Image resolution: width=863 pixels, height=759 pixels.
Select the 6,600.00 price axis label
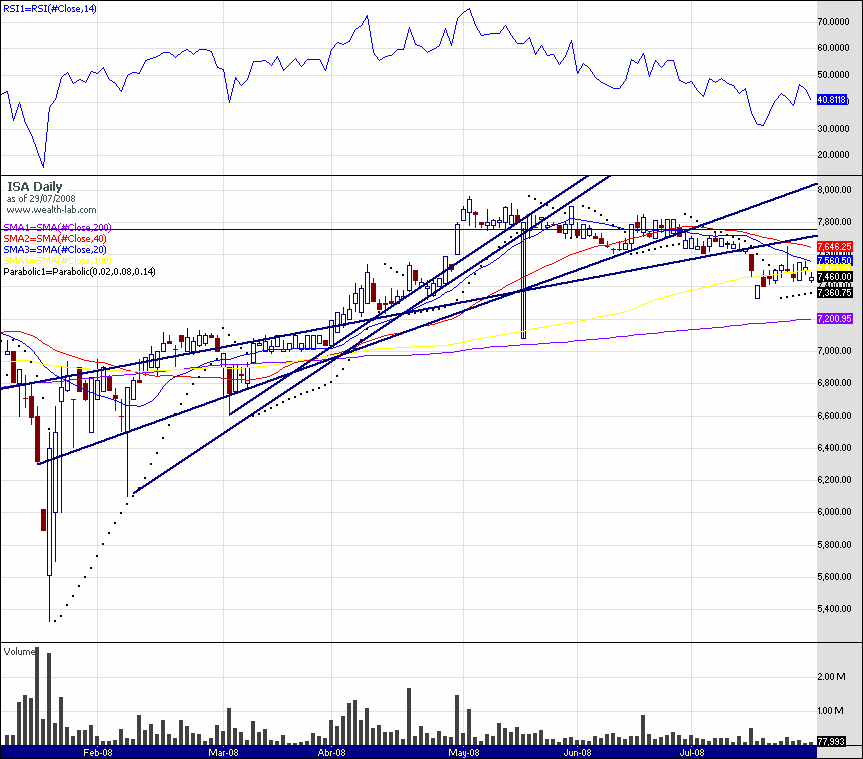[835, 416]
